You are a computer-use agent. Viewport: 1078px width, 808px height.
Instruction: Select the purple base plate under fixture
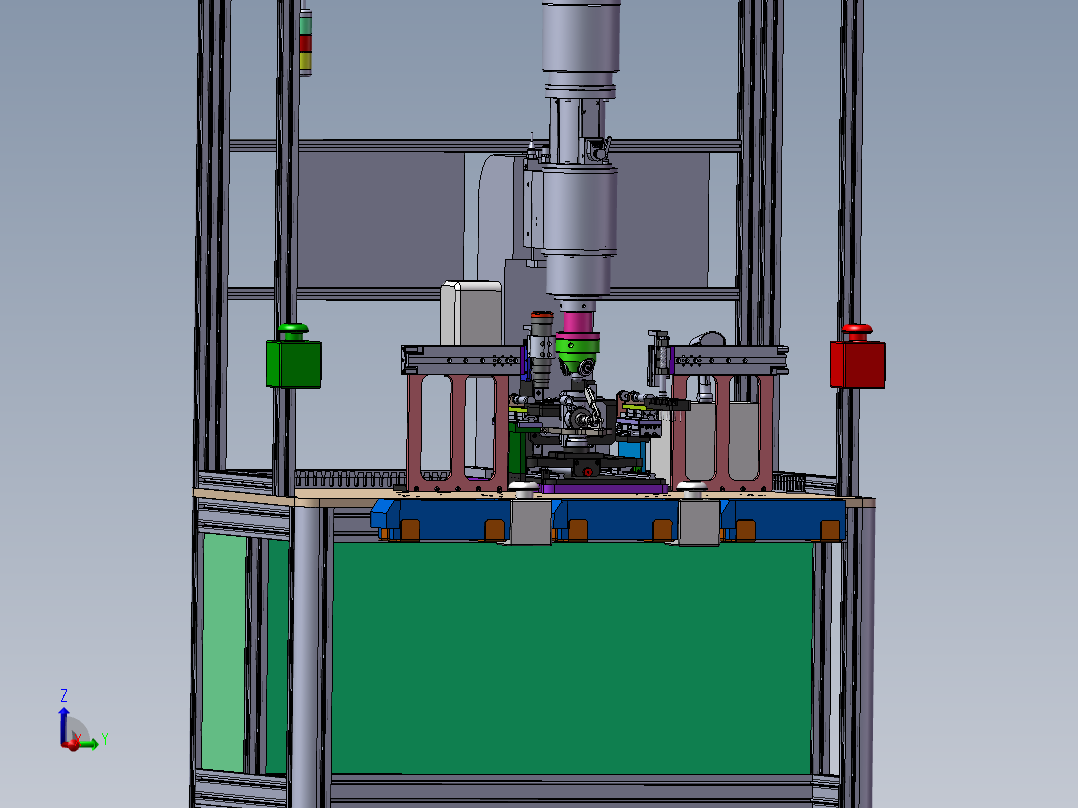[603, 488]
